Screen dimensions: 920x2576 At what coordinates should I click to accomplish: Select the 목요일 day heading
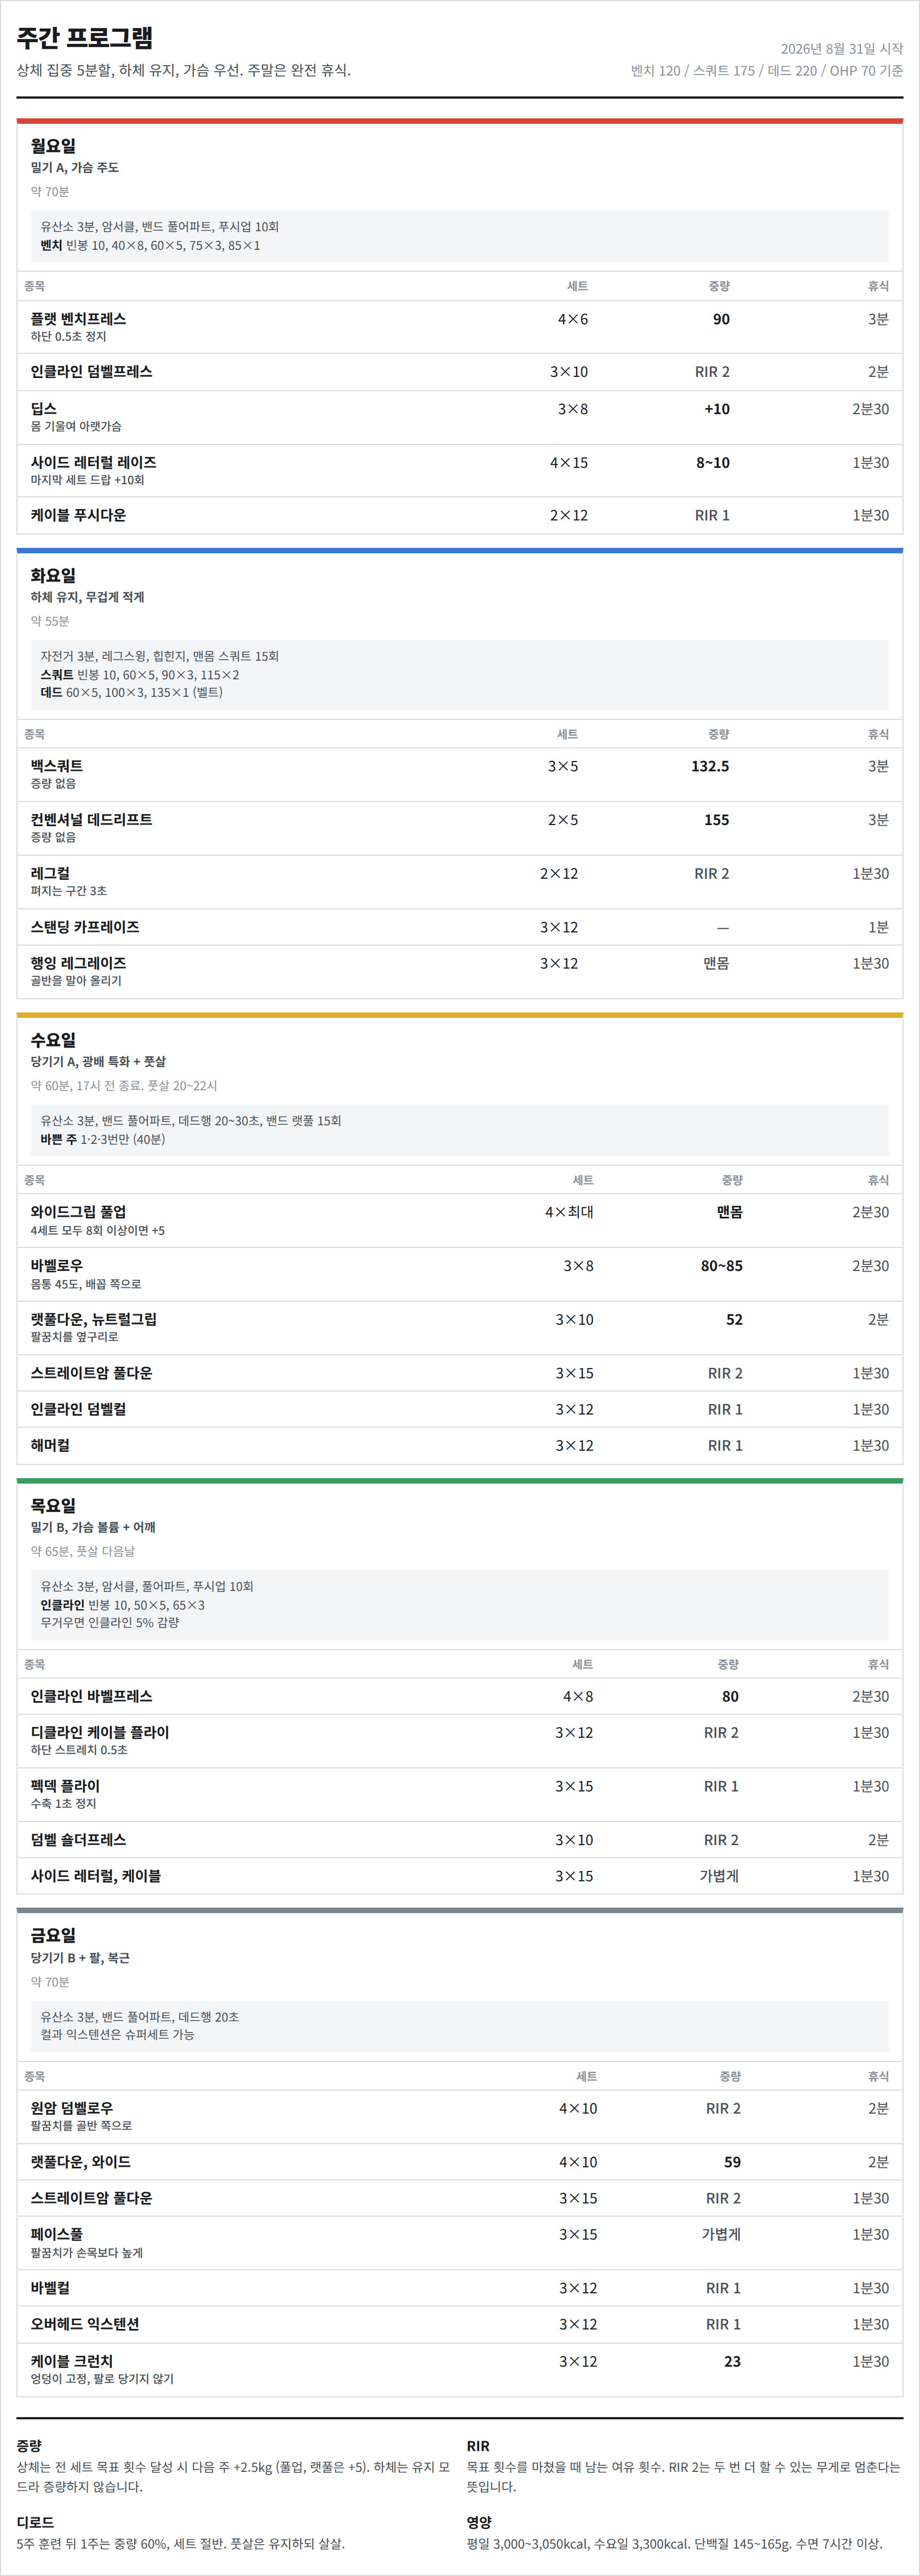point(53,1505)
